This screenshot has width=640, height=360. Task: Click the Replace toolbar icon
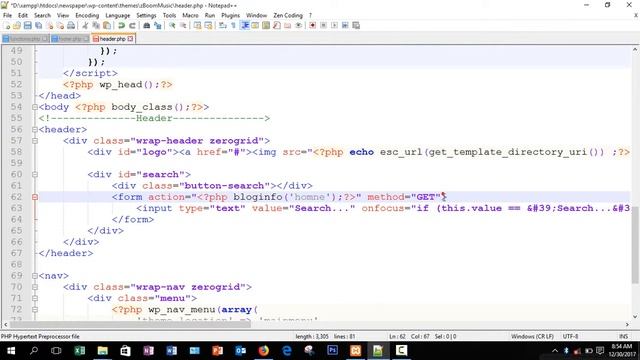[157, 25]
